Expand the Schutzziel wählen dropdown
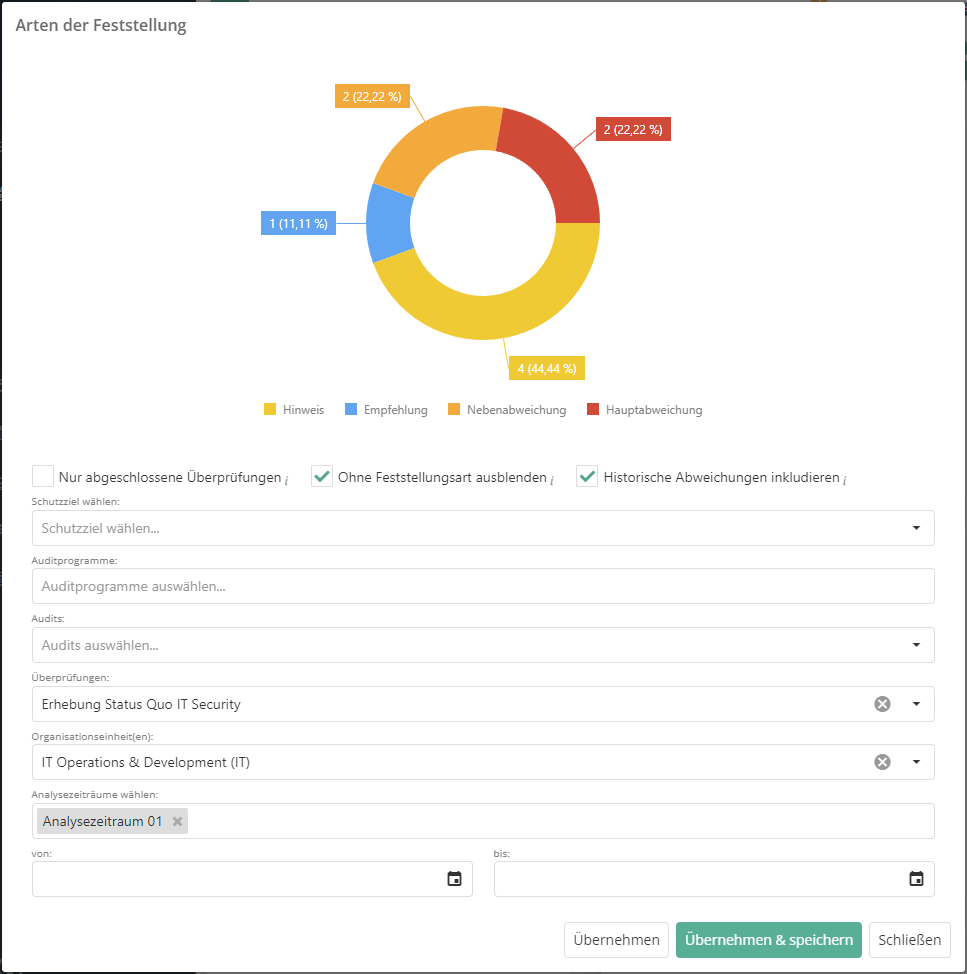This screenshot has width=967, height=974. click(x=915, y=528)
